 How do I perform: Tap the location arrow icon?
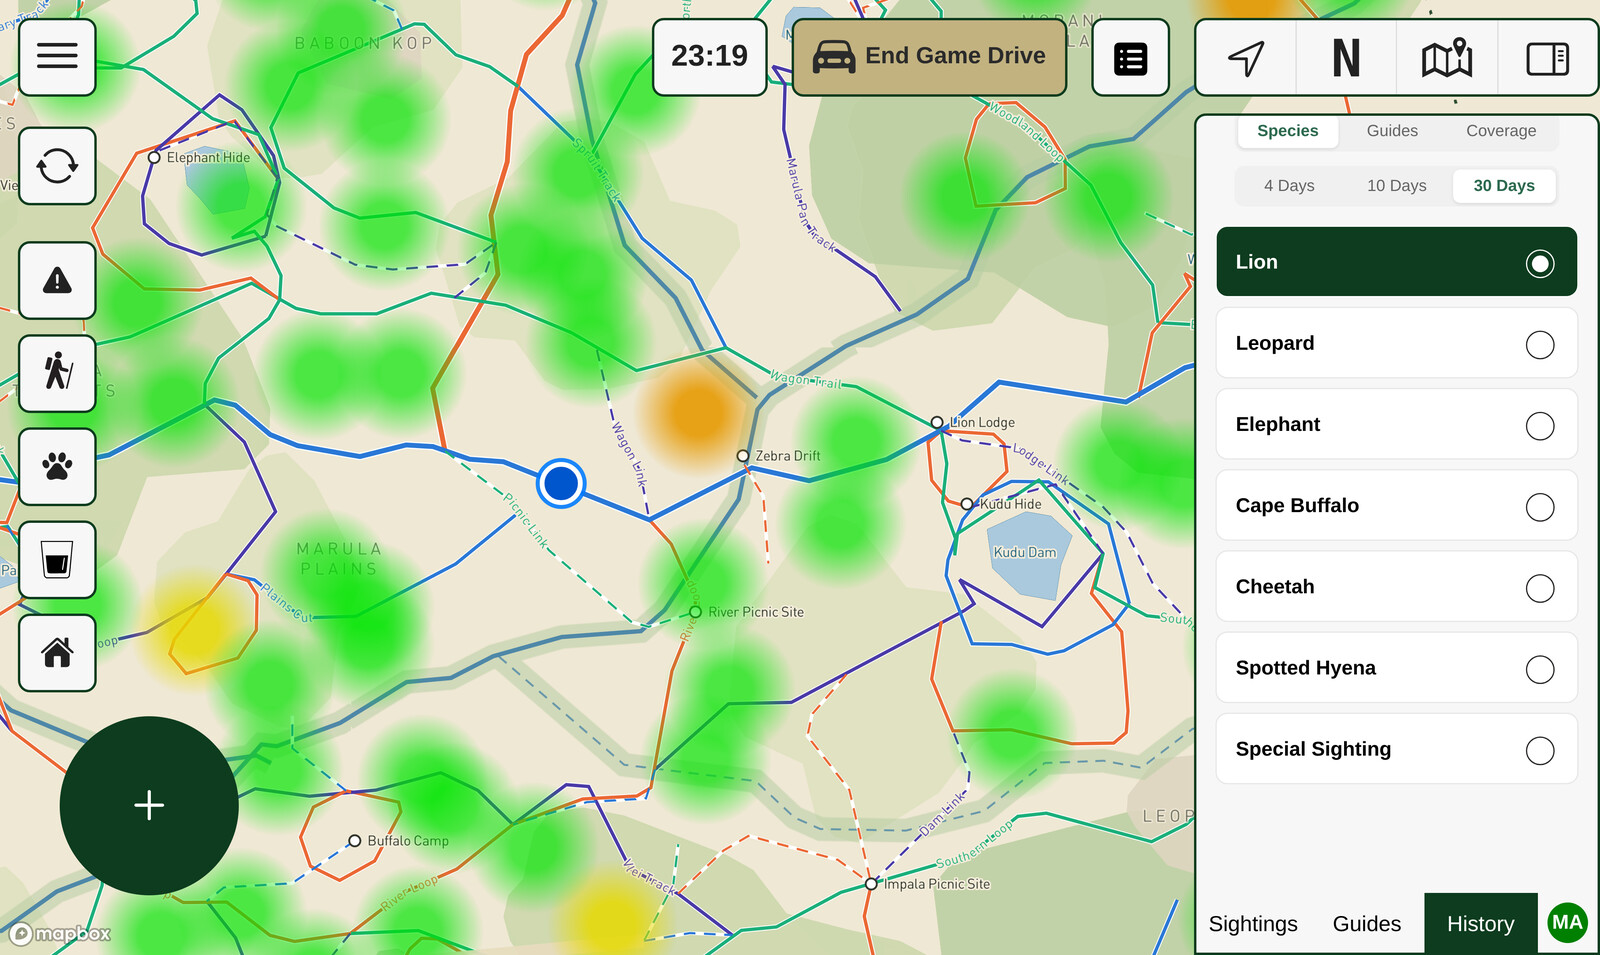click(x=1246, y=58)
